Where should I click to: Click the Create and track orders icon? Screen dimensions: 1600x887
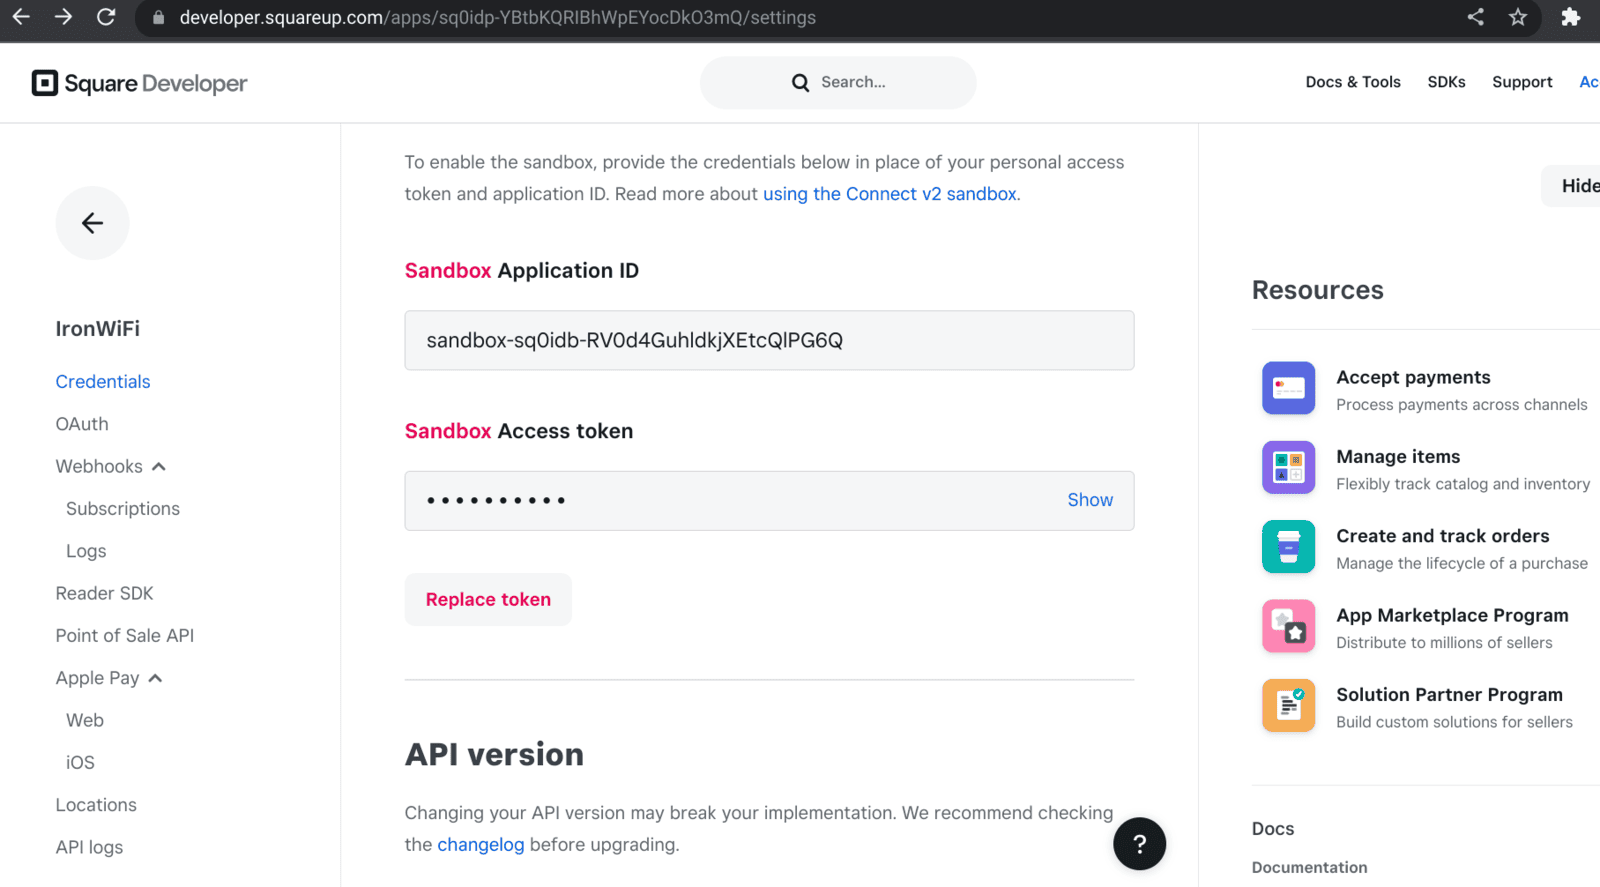click(1288, 547)
